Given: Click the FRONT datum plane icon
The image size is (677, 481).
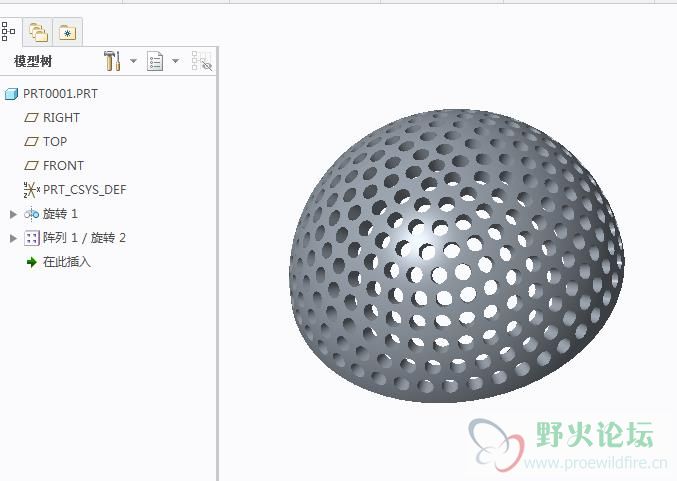Looking at the screenshot, I should 32,165.
